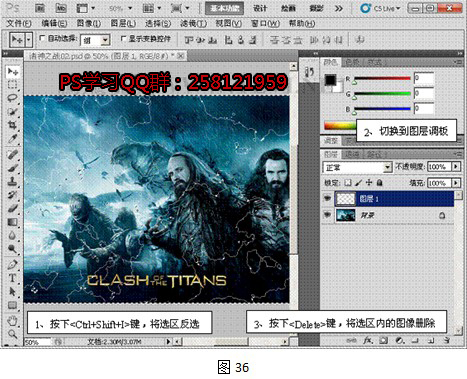Click the green G channel slider
Image resolution: width=467 pixels, height=379 pixels.
(382, 94)
